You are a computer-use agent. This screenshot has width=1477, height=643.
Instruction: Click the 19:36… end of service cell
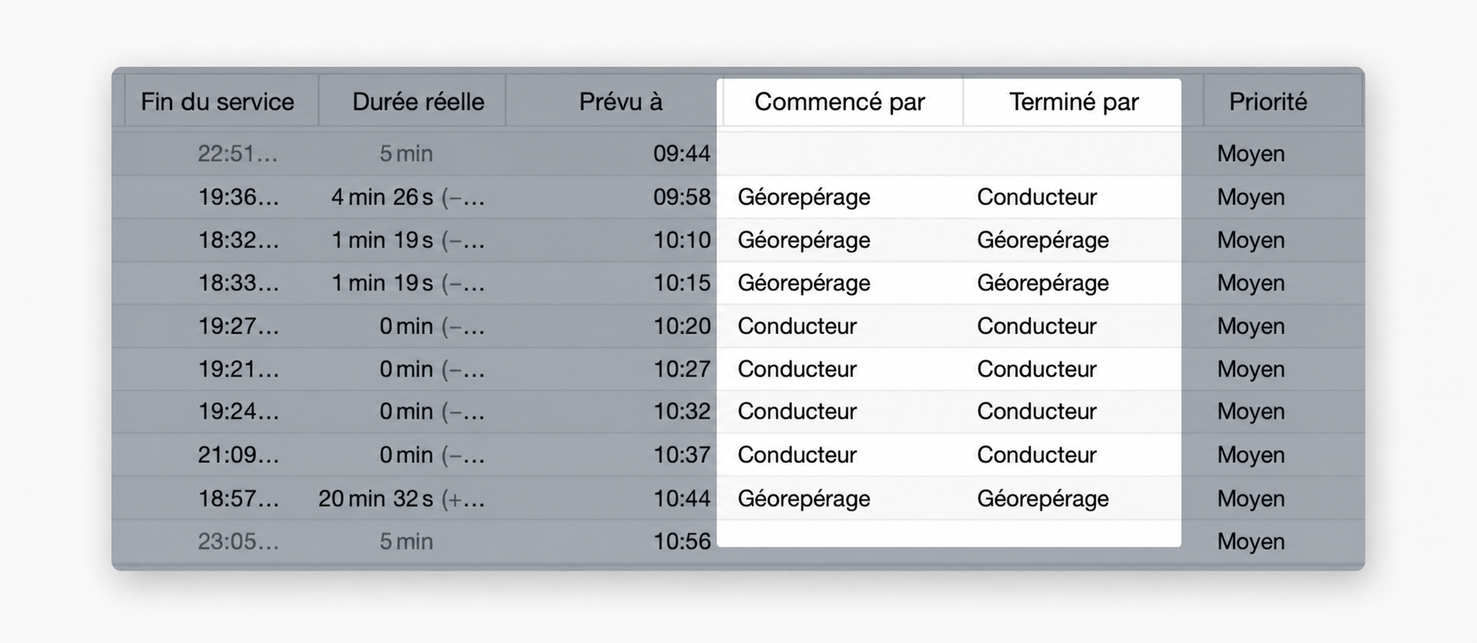coord(239,197)
